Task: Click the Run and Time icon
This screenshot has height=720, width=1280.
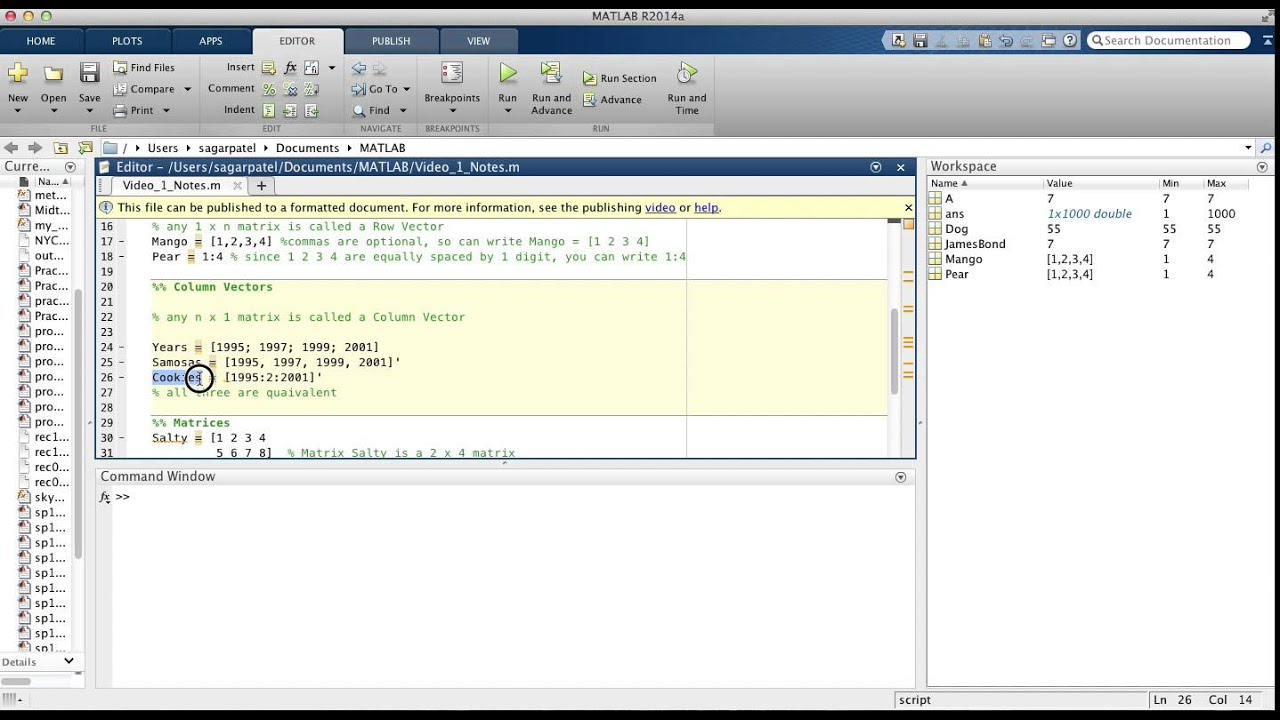Action: [686, 73]
